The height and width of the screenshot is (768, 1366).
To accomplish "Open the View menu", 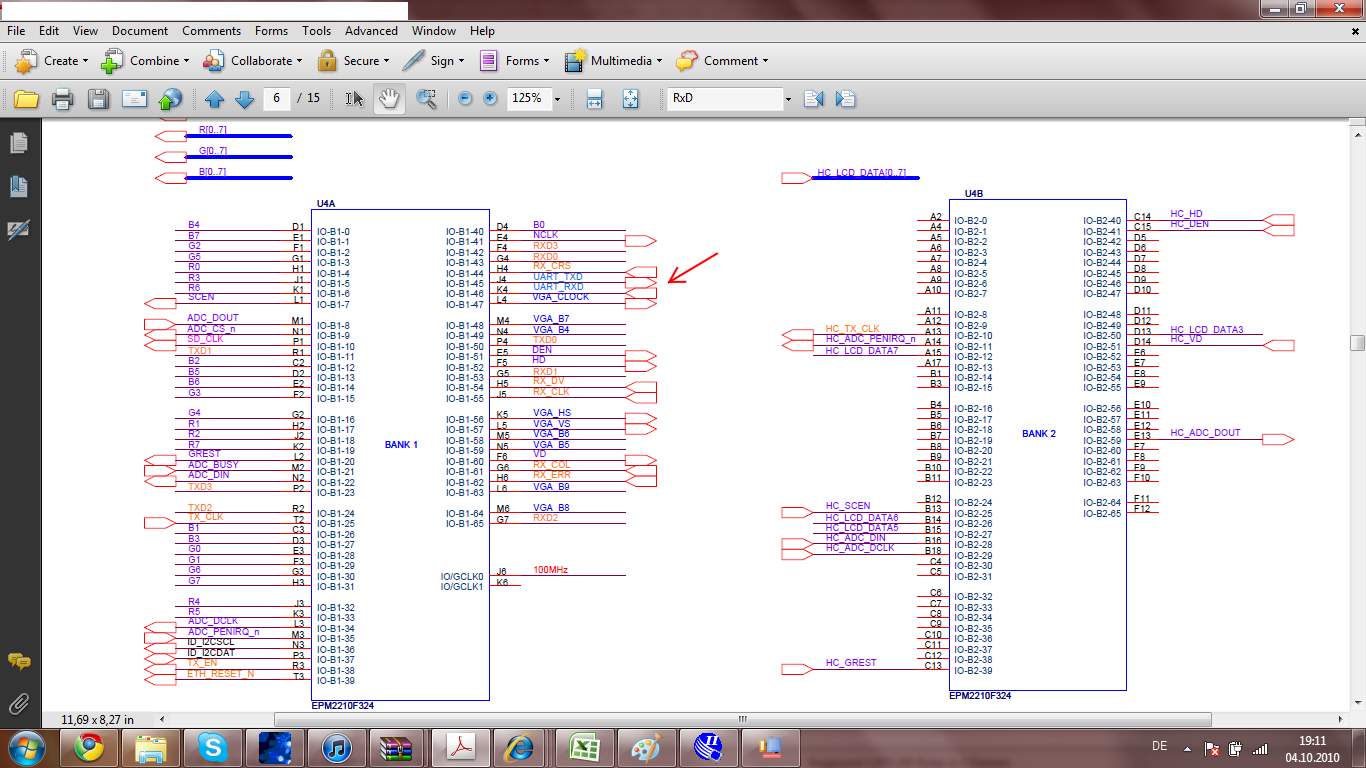I will coord(86,31).
